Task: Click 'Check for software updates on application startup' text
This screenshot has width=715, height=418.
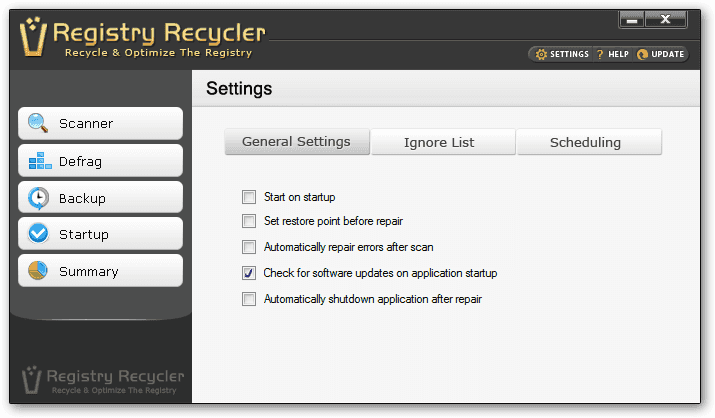Action: point(380,273)
